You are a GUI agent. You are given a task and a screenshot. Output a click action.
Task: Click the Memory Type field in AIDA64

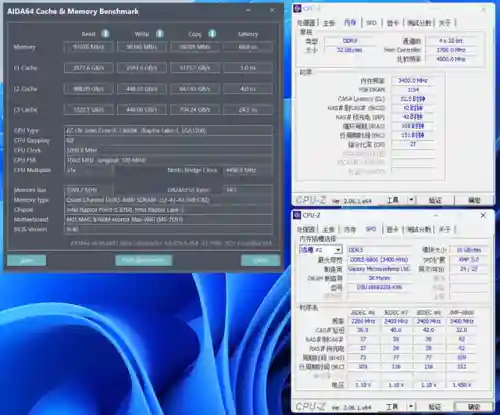click(x=168, y=200)
